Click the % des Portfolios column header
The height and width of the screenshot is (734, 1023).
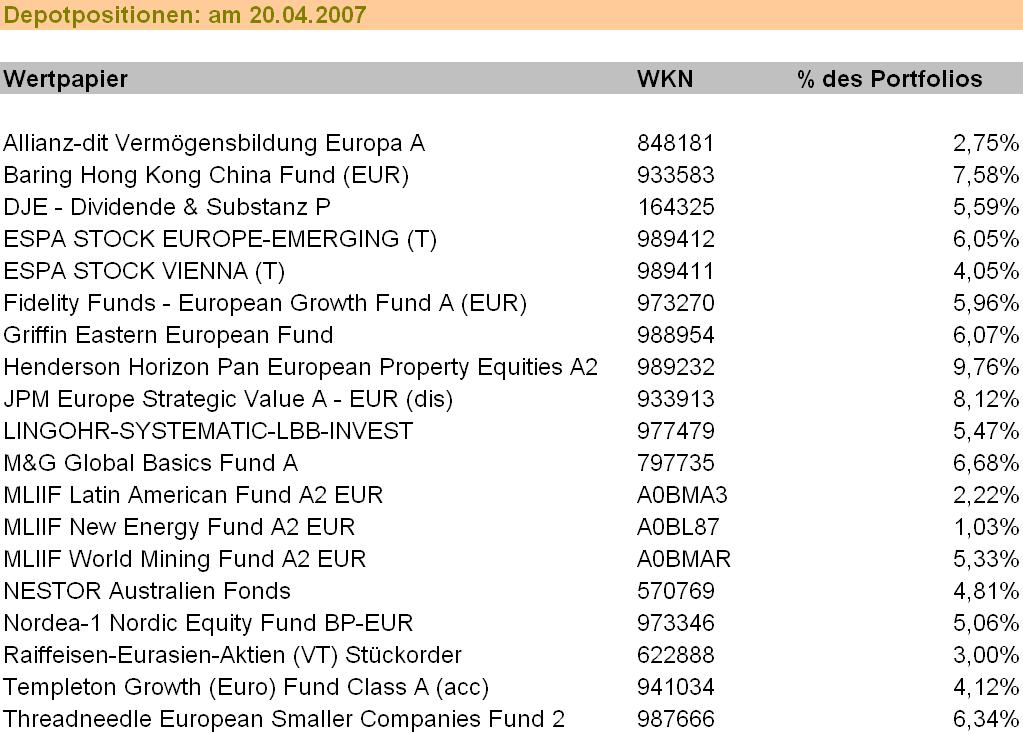889,79
